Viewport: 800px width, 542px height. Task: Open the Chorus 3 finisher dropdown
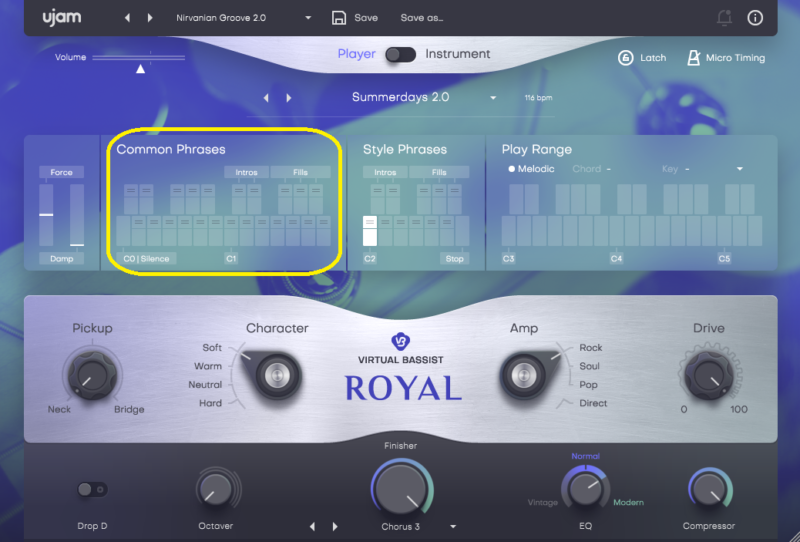click(453, 526)
